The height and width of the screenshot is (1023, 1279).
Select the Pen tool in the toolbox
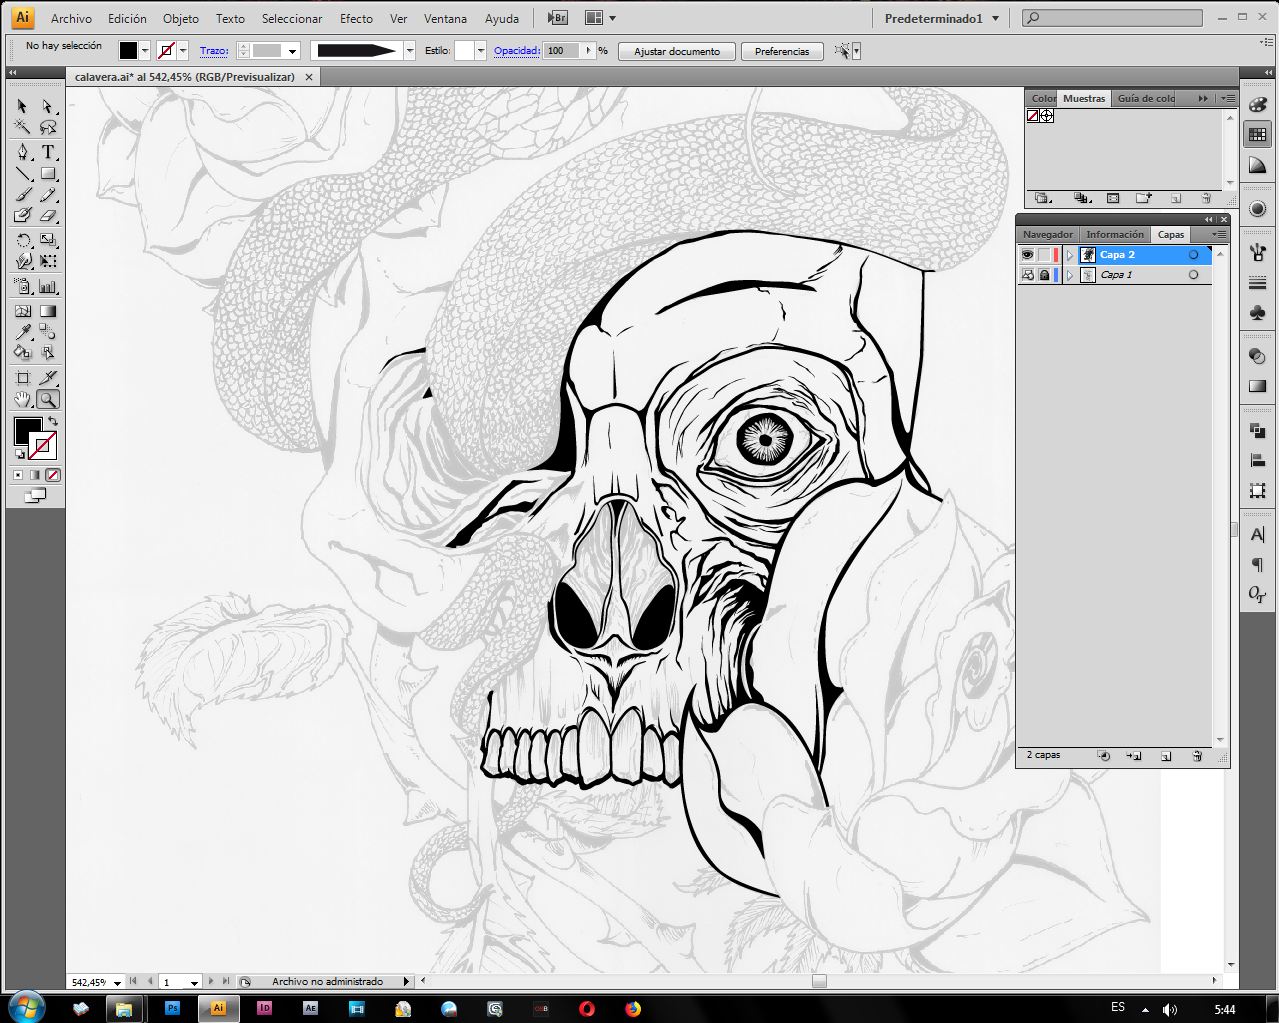(x=23, y=152)
